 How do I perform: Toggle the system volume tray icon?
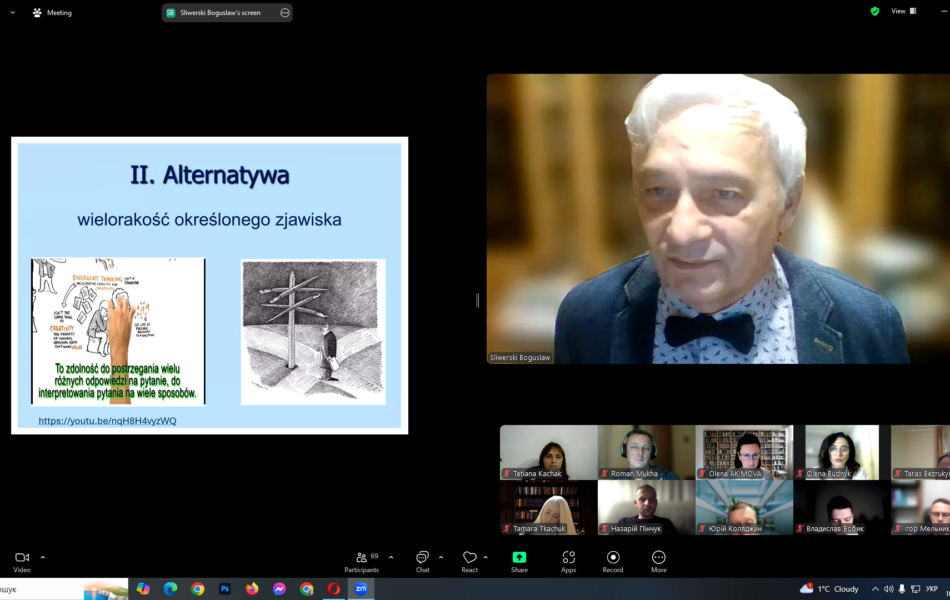(x=888, y=589)
